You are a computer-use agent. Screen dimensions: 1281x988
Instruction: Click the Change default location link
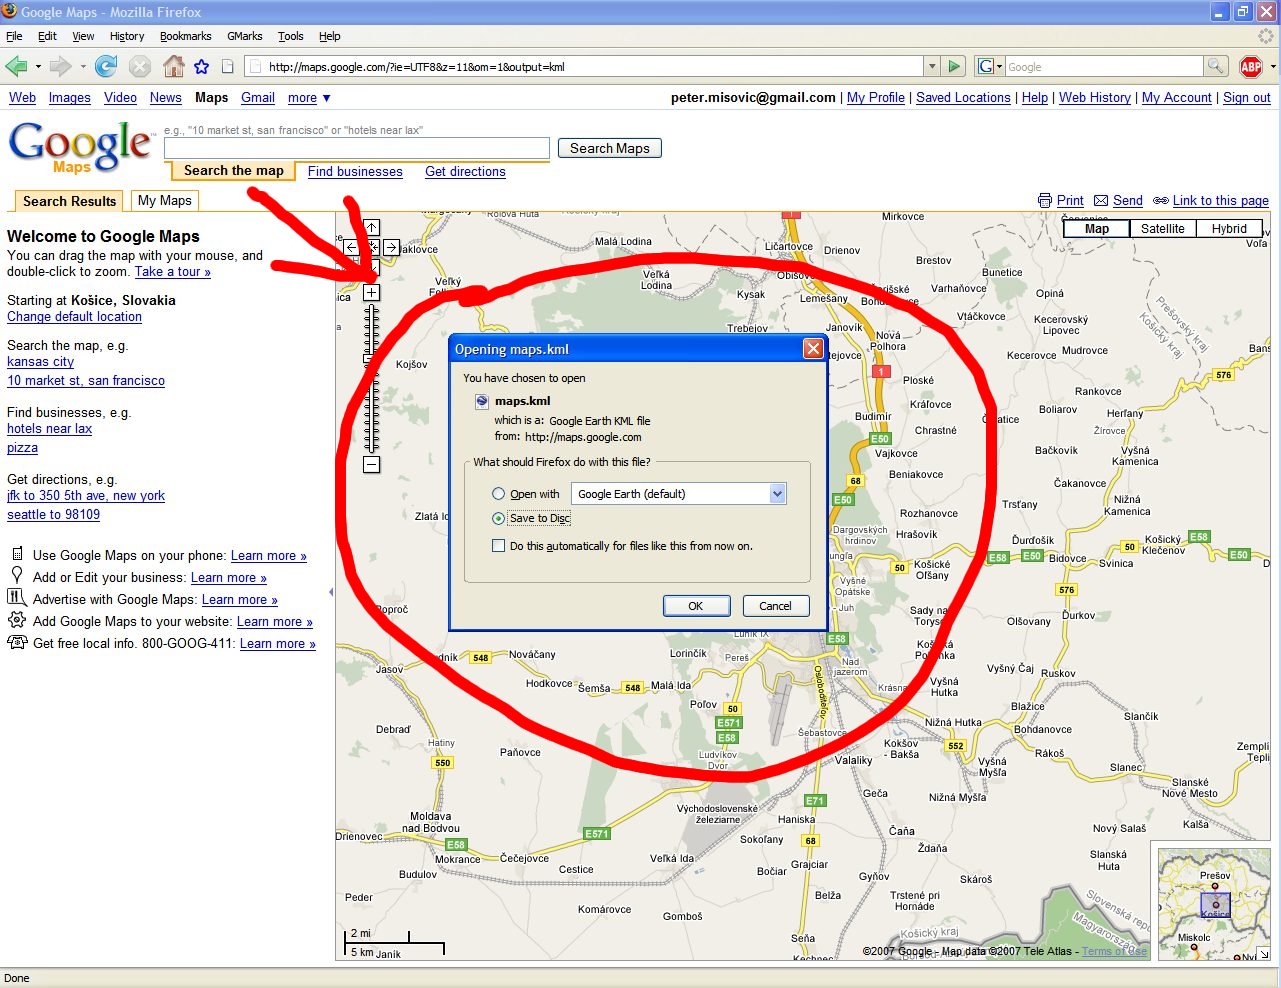tap(74, 317)
